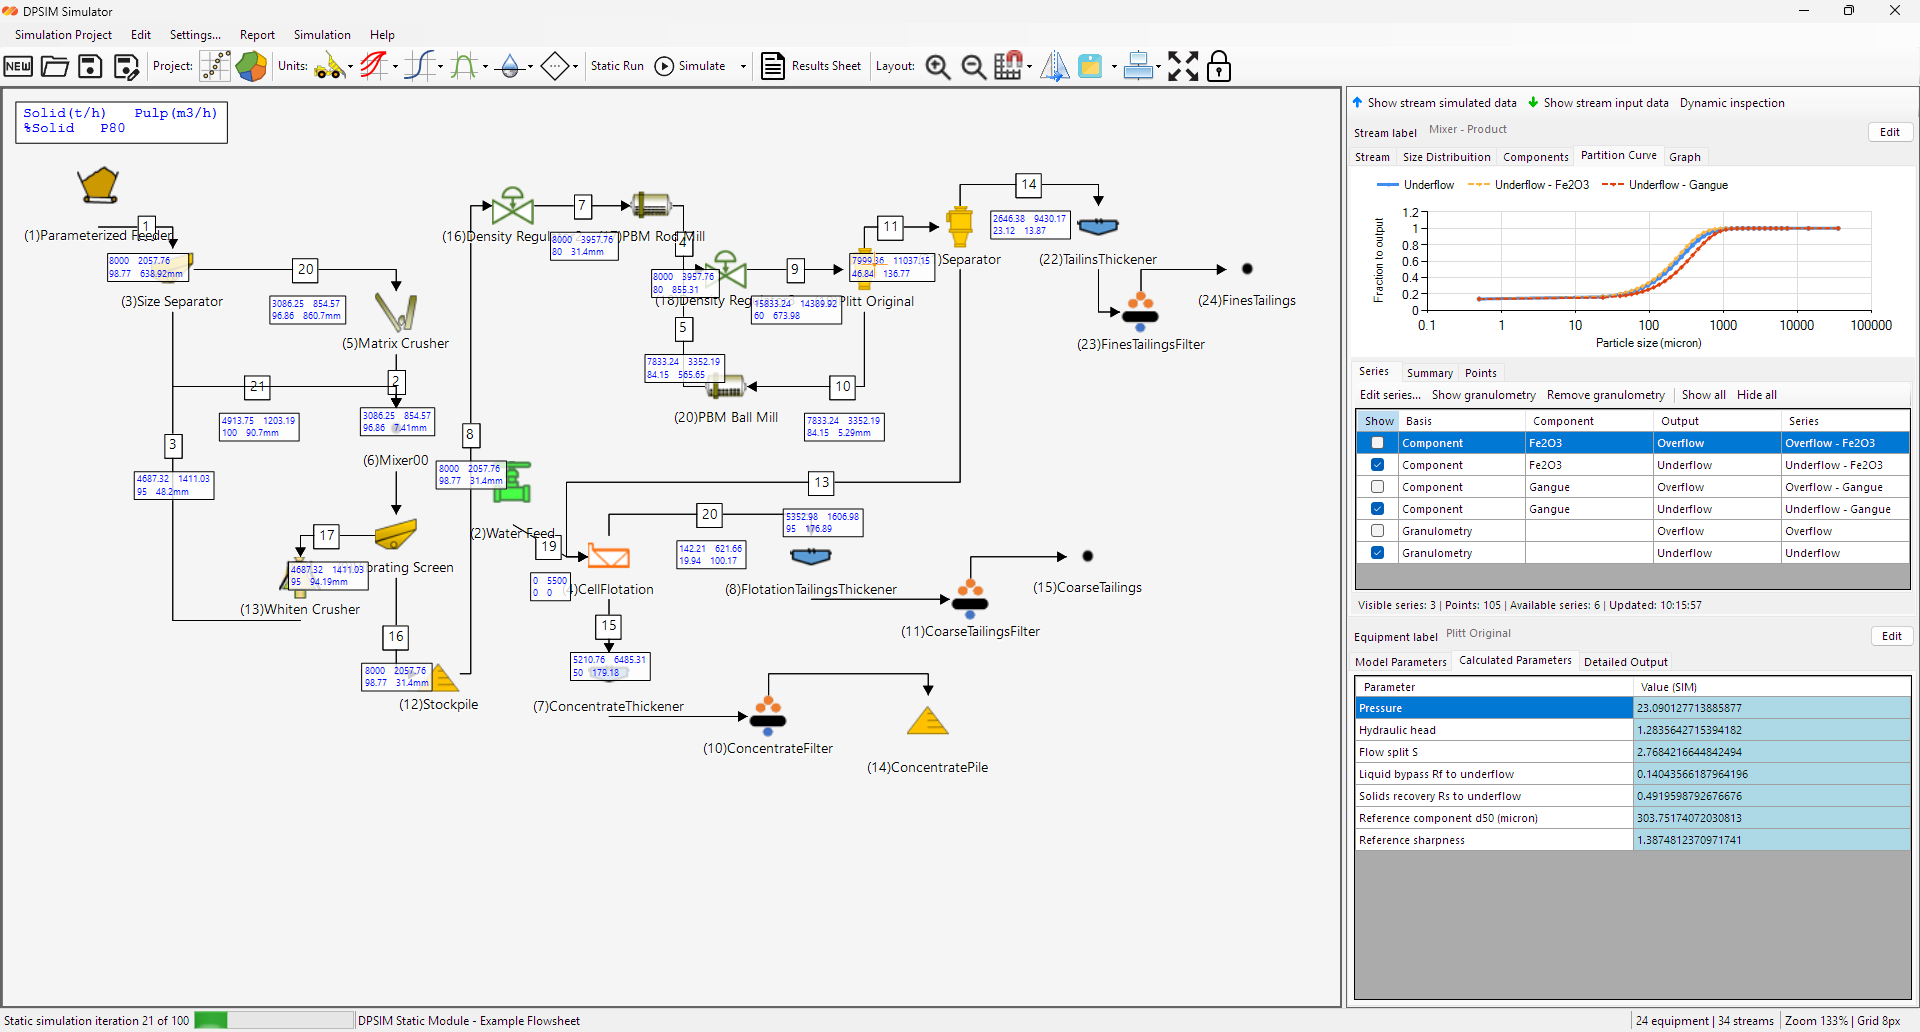Image resolution: width=1920 pixels, height=1032 pixels.
Task: Open the Results Sheet icon
Action: (772, 66)
